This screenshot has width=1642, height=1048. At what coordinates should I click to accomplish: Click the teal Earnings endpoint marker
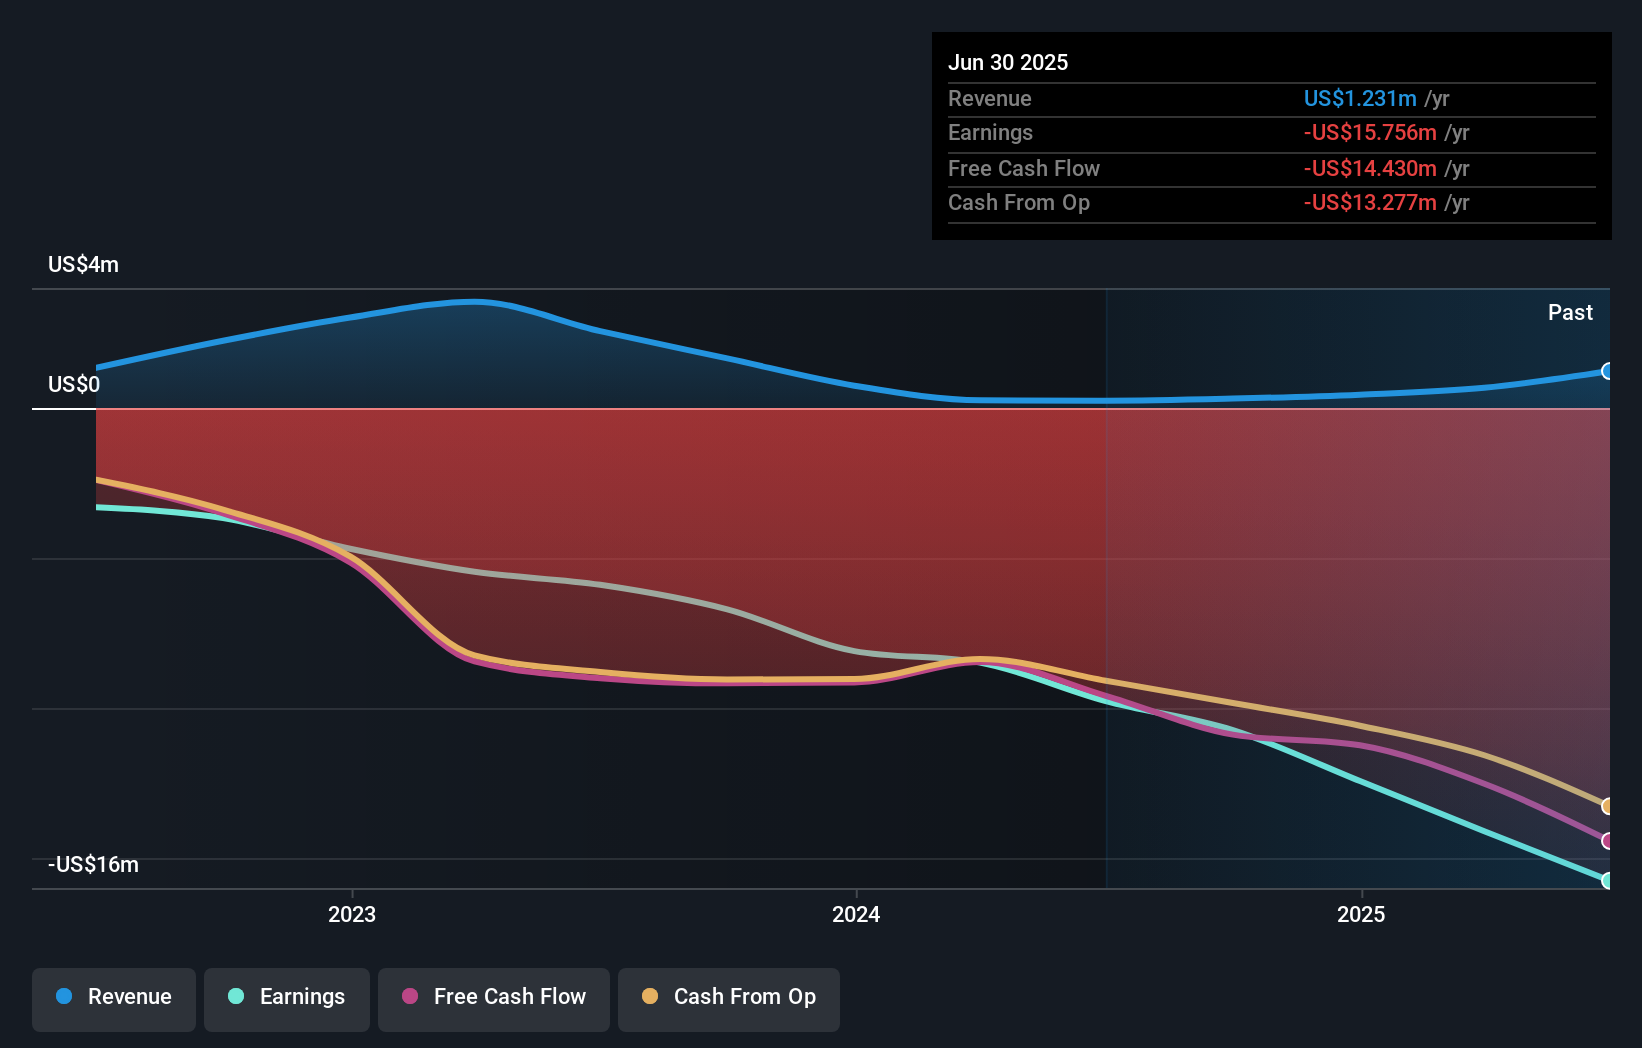tap(1607, 881)
